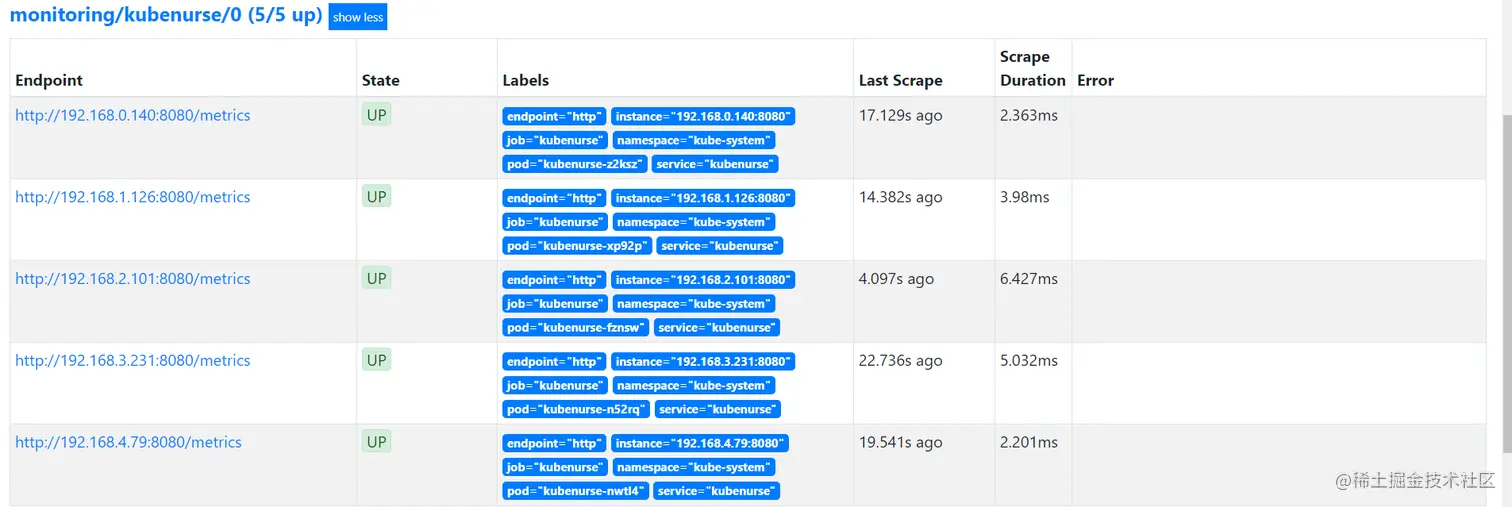
Task: Click label pod="kubenurse-nwtl4"
Action: coord(576,491)
